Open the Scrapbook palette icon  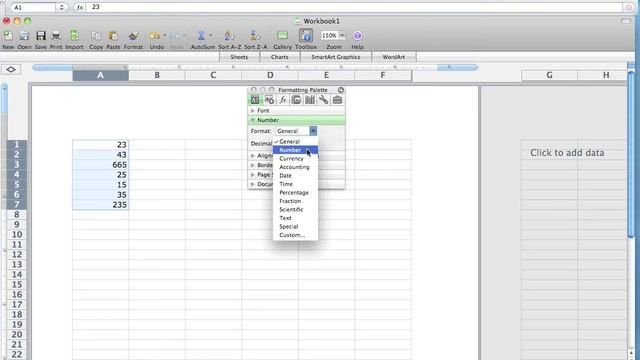(296, 100)
